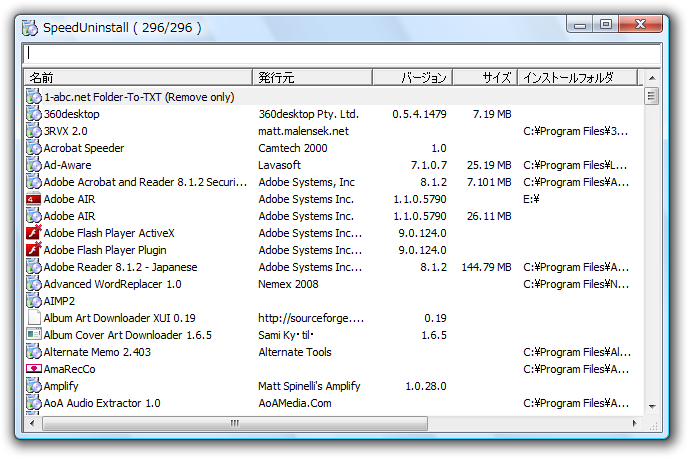The width and height of the screenshot is (688, 459).
Task: Click icon of Adobe Acrobat and Reader 8.1.2
Action: click(x=34, y=182)
